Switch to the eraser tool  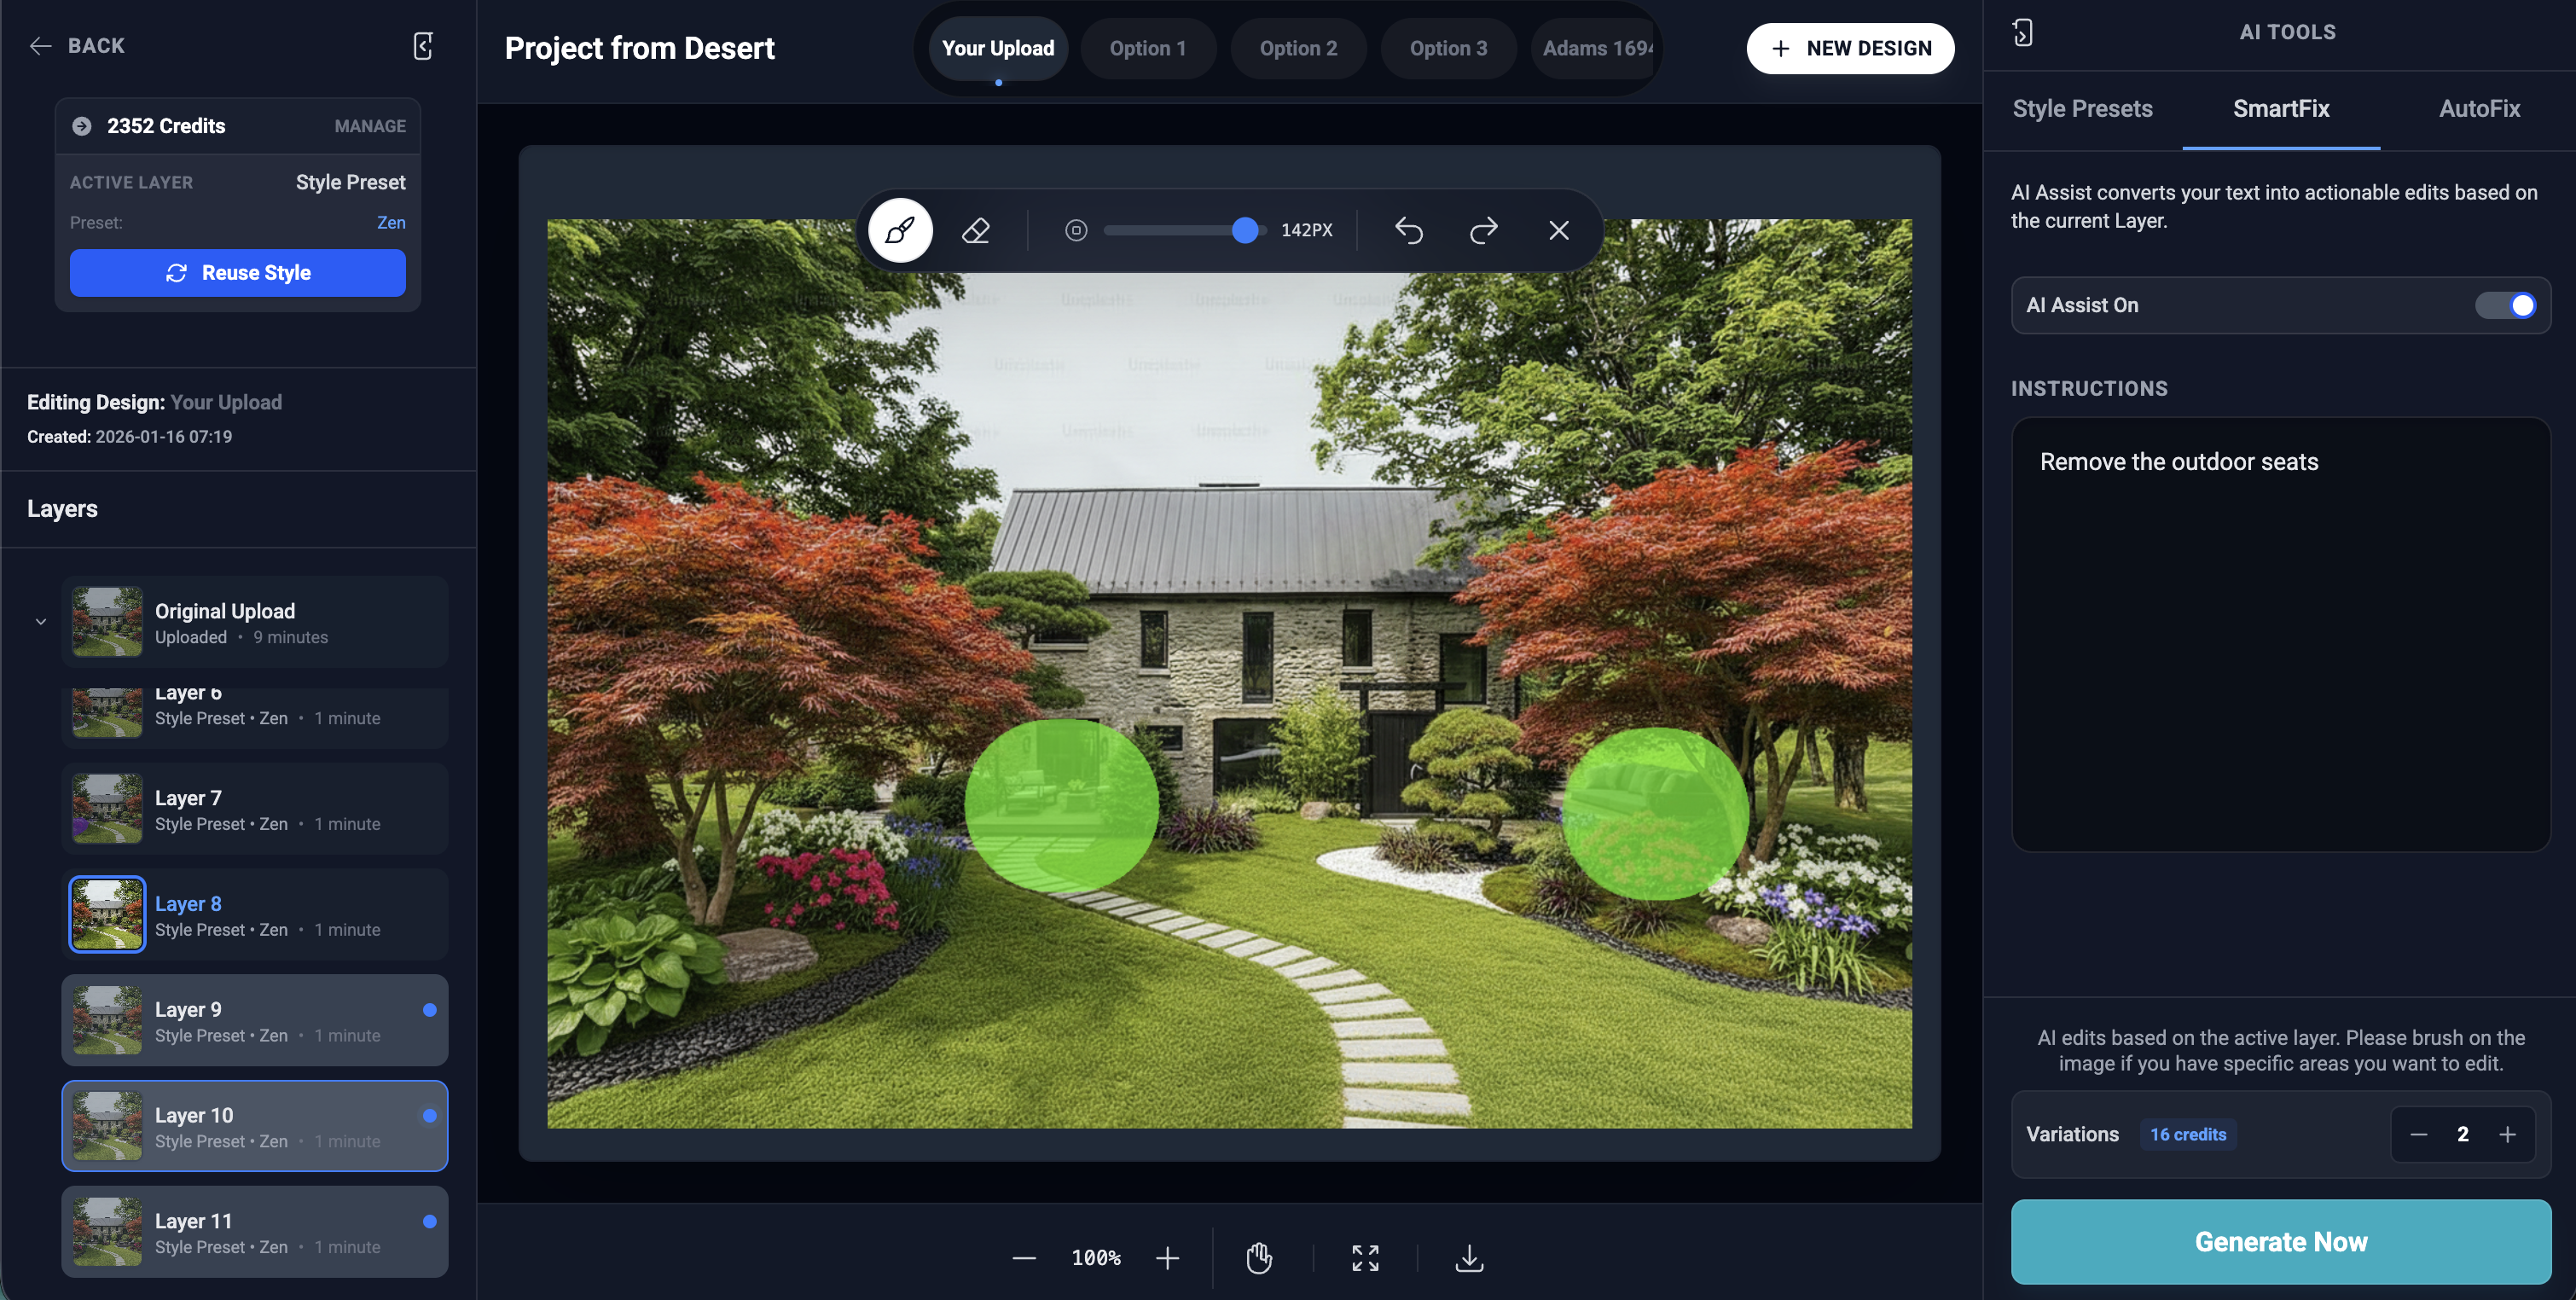(x=976, y=230)
